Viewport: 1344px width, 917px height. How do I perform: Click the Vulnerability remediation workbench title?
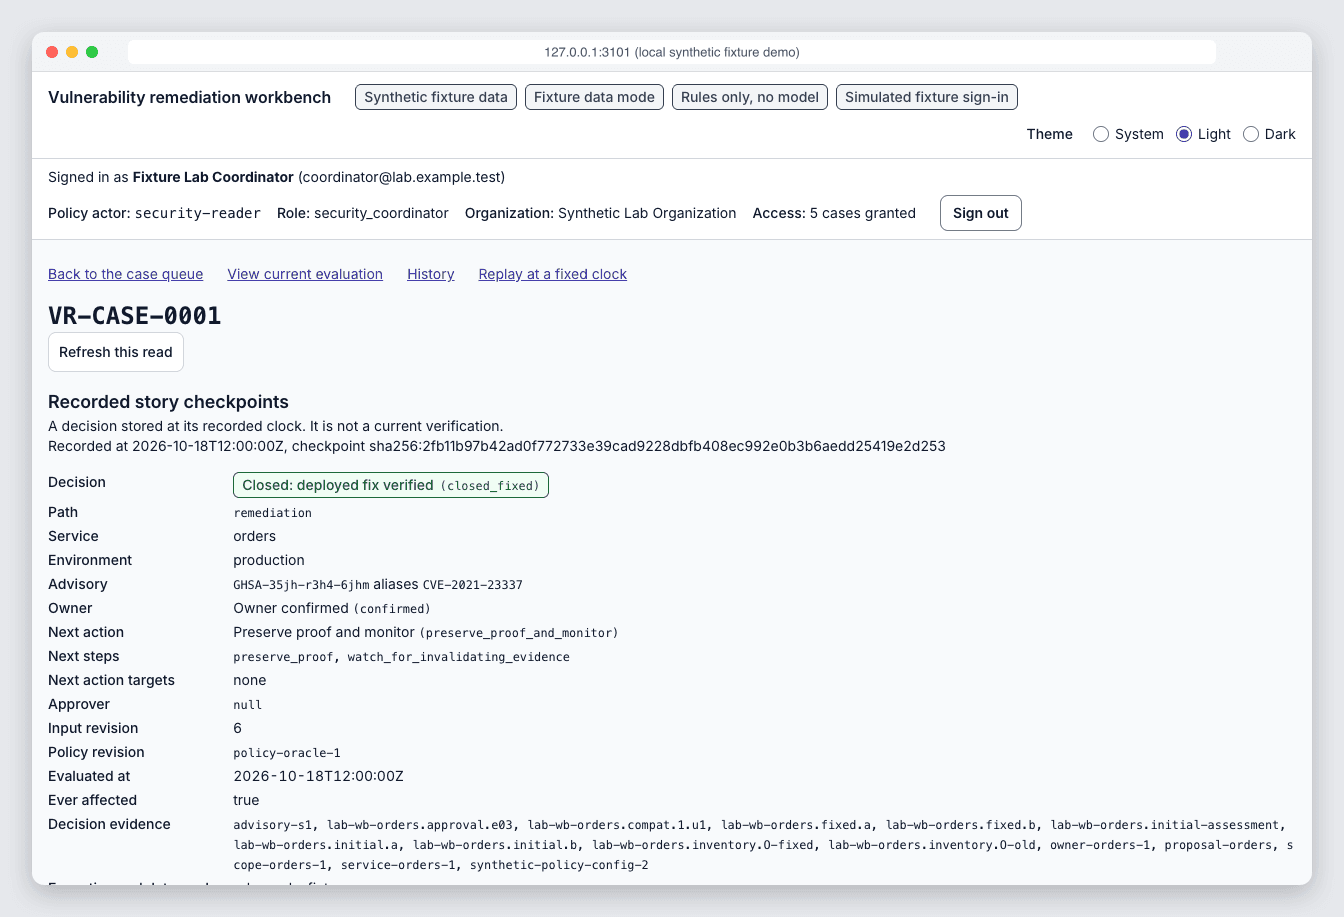(x=190, y=97)
